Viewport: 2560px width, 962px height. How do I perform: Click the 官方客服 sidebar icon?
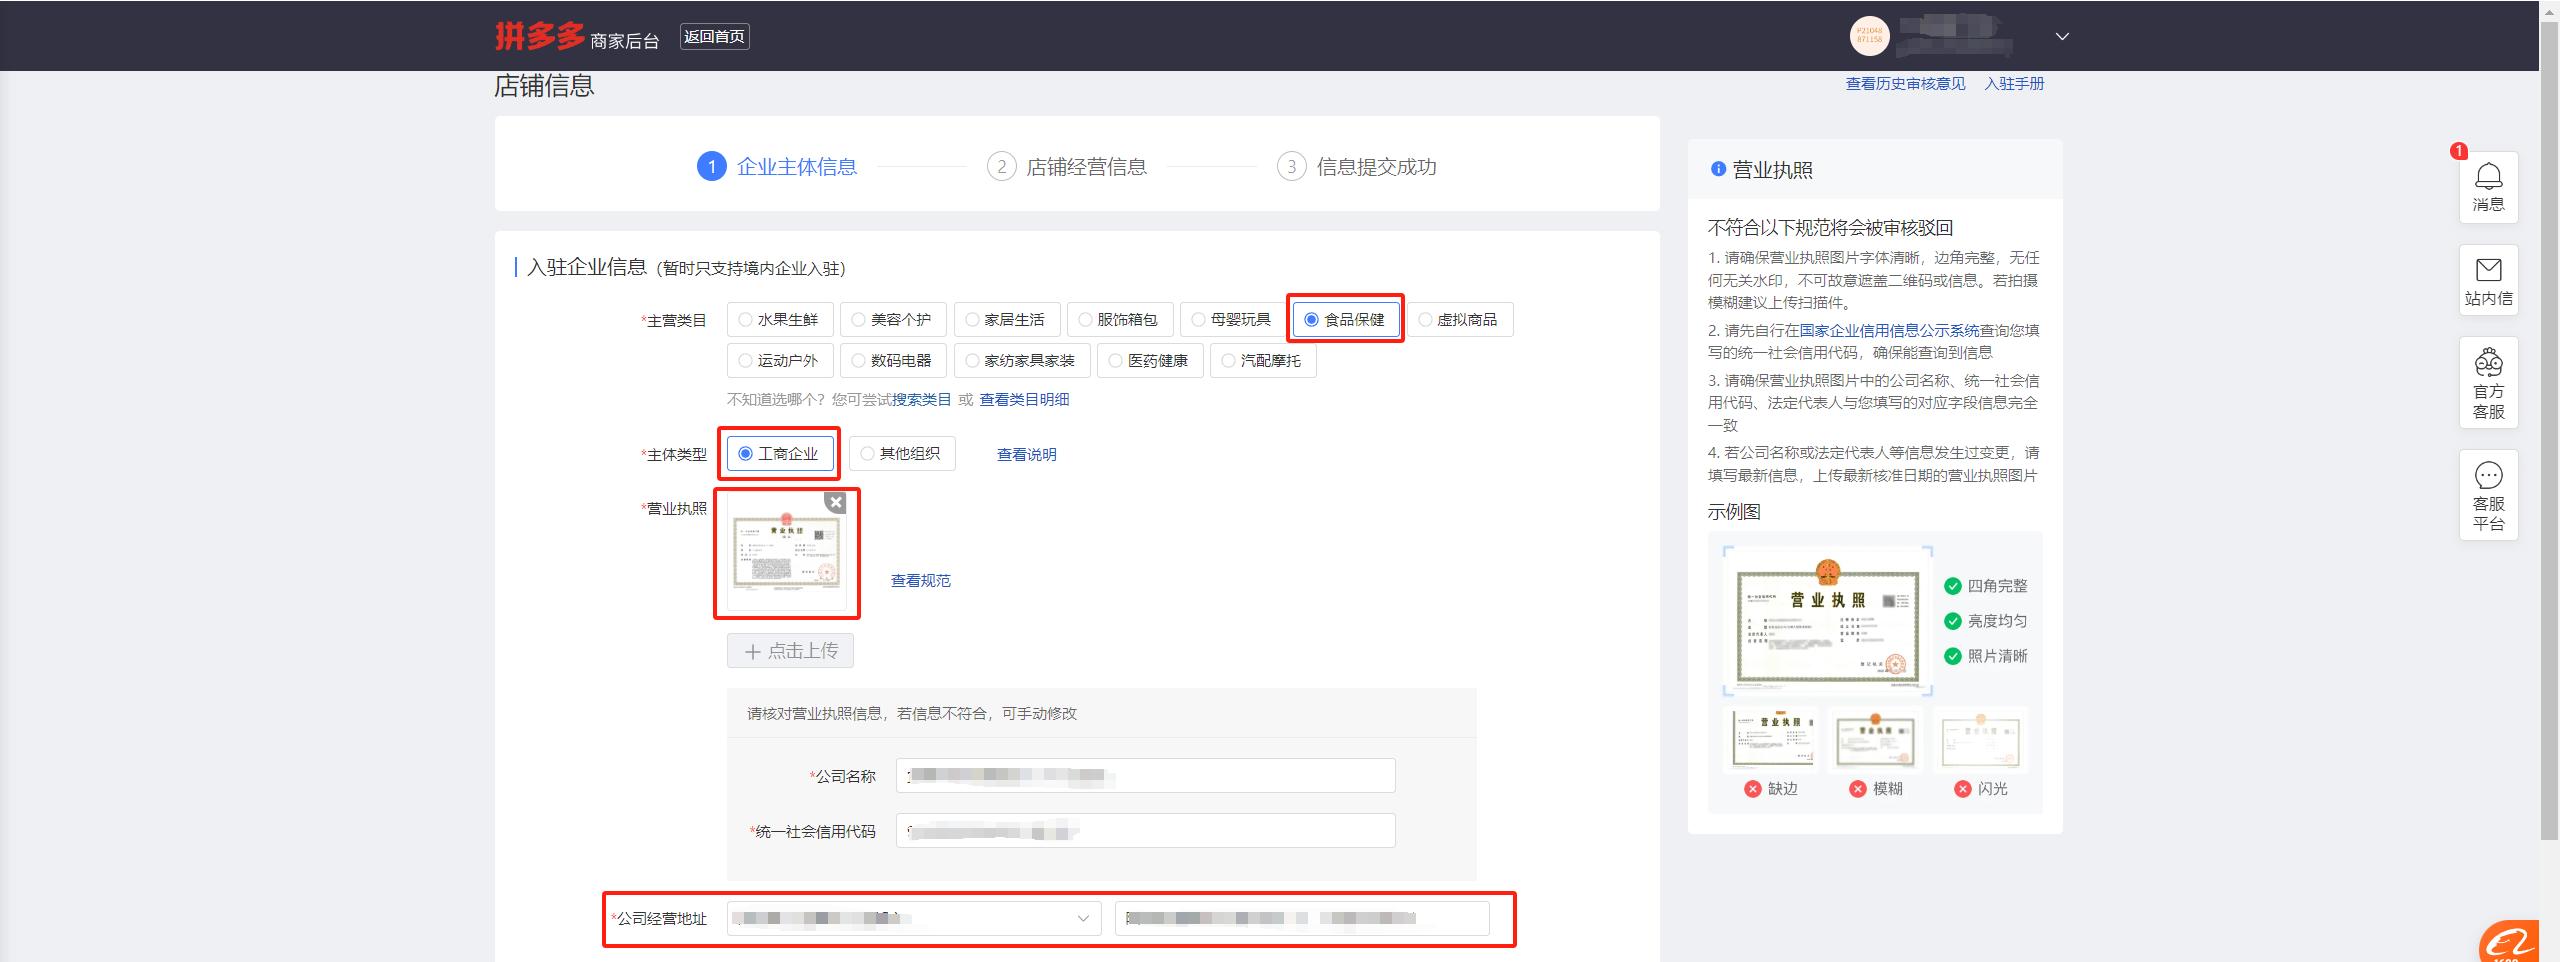tap(2489, 383)
